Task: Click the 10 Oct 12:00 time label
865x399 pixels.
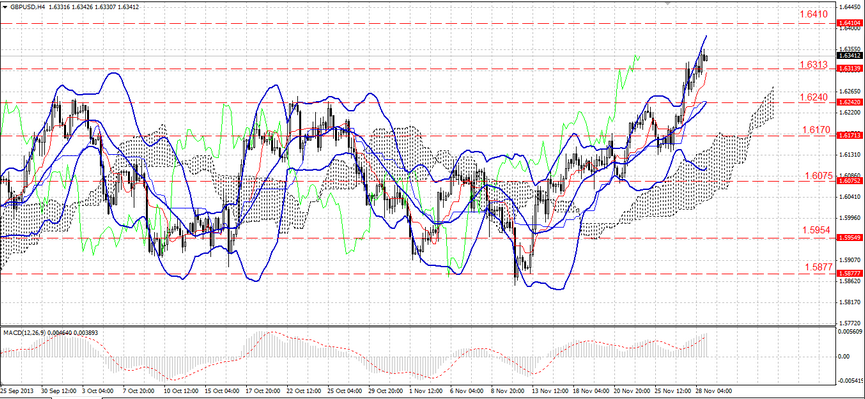Action: [180, 390]
